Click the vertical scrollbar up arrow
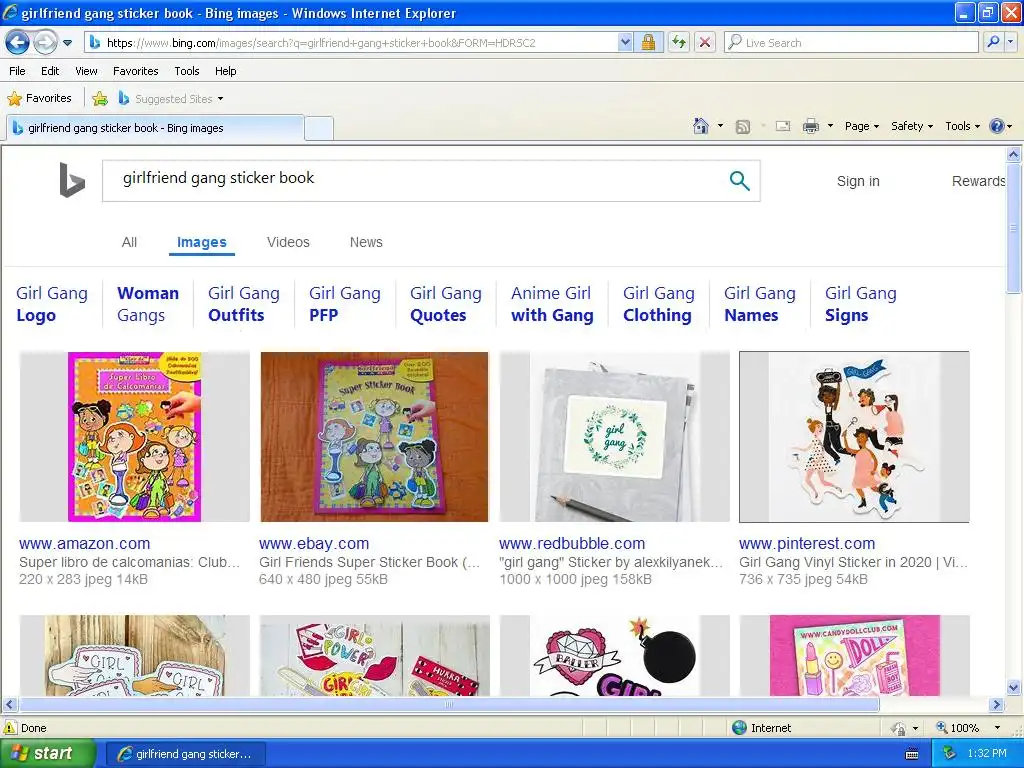1024x768 pixels. pyautogui.click(x=1014, y=154)
